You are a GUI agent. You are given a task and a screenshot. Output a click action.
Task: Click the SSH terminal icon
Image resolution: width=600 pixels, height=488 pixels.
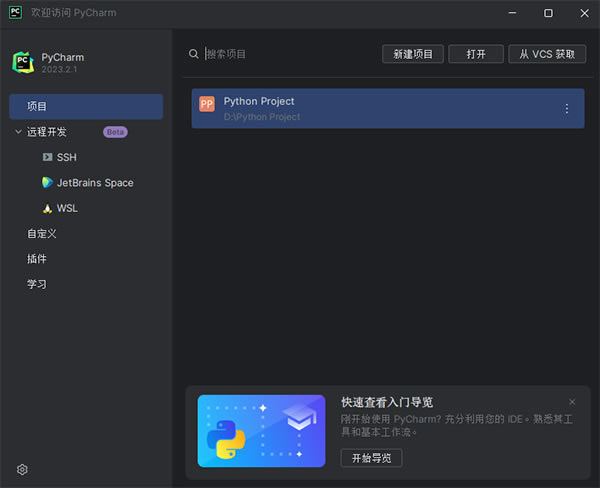coord(47,157)
